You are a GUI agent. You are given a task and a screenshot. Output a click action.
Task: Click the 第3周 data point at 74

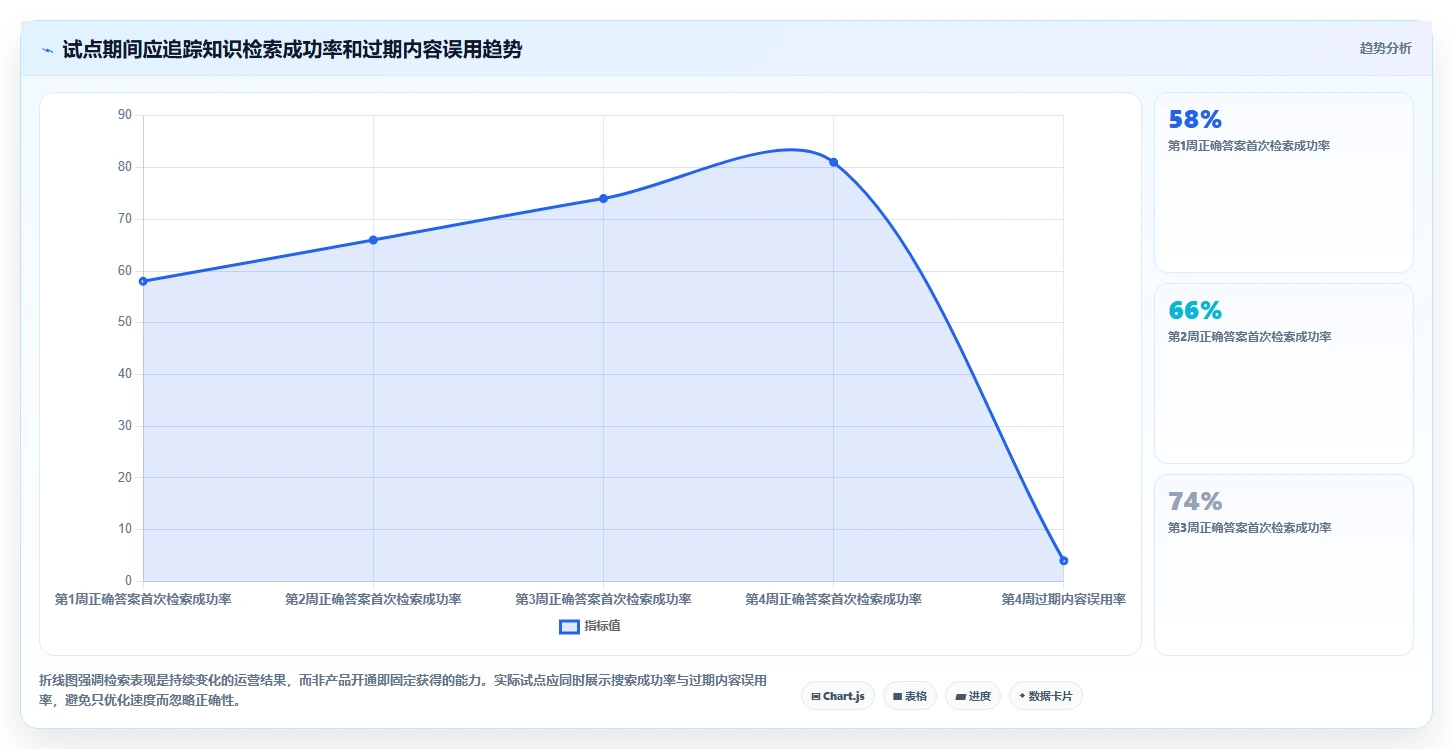[603, 198]
